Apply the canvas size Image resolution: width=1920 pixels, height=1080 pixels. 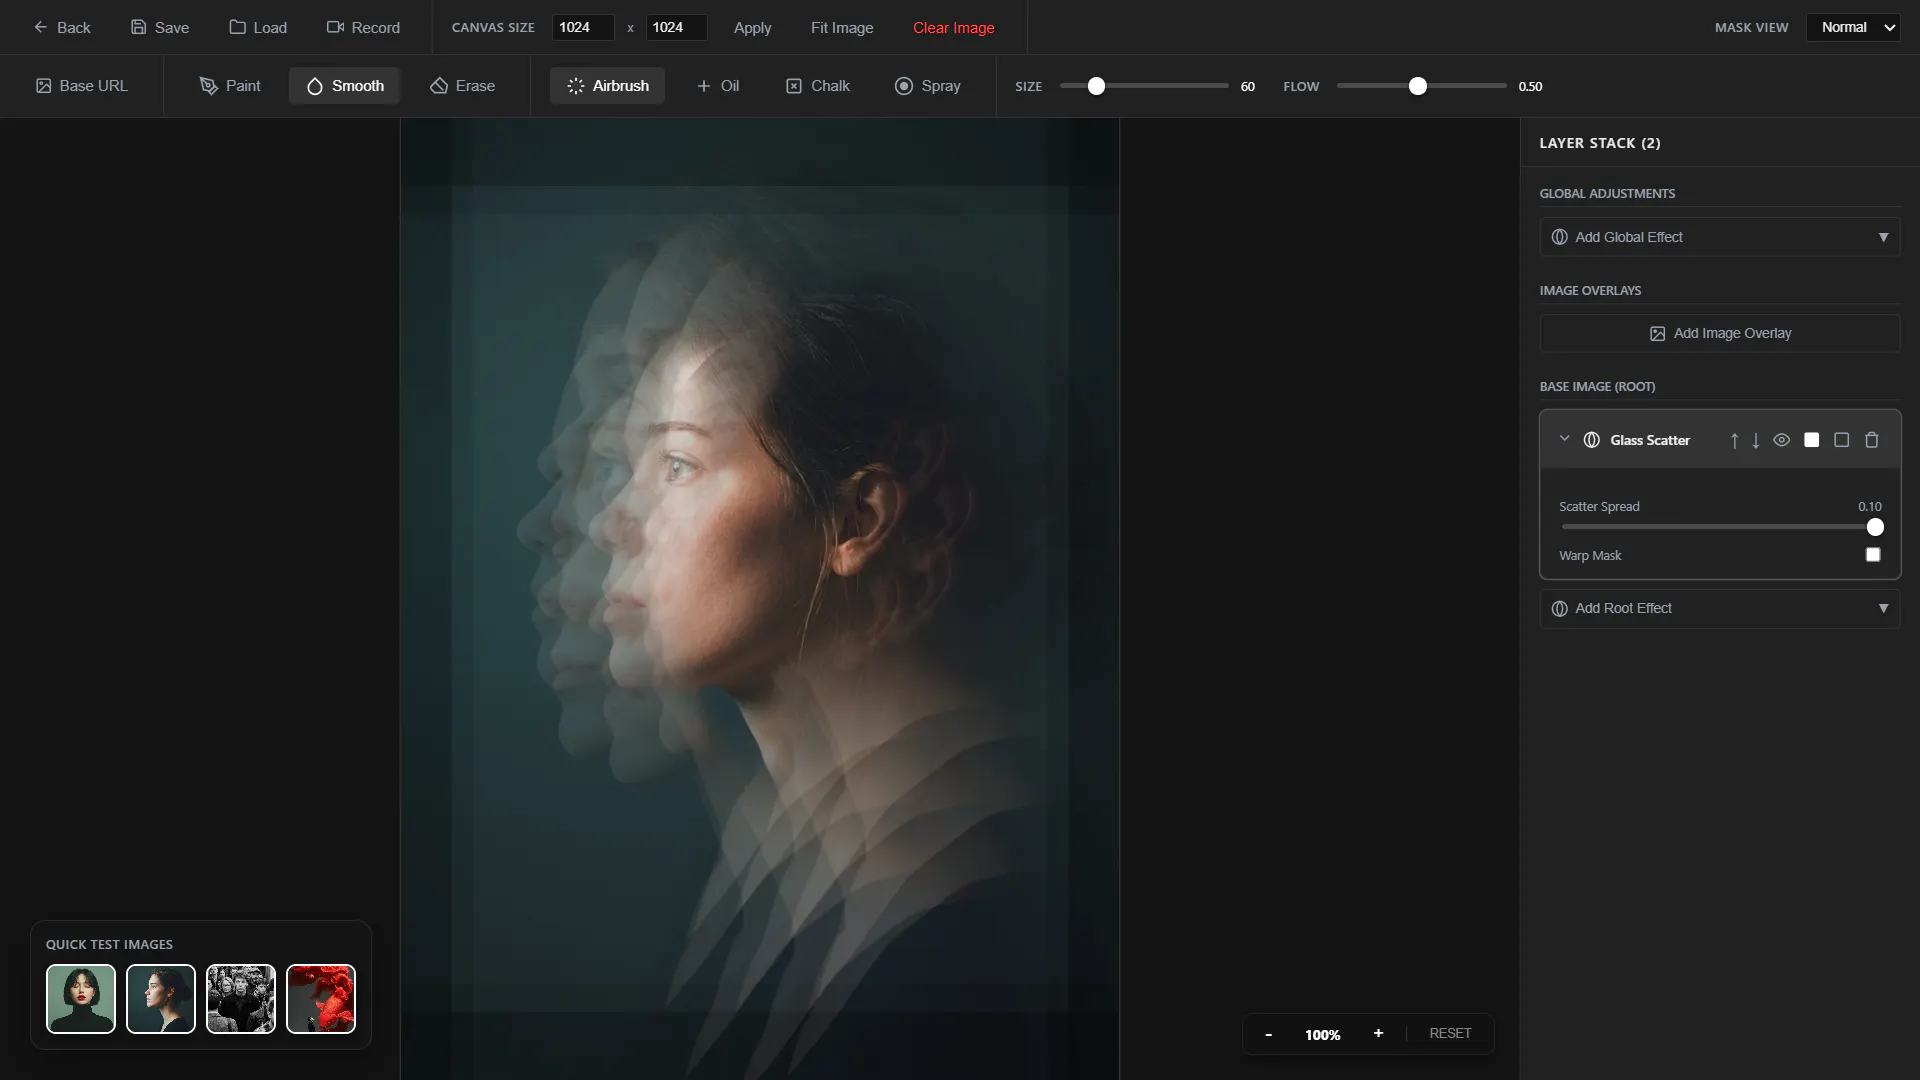[752, 27]
